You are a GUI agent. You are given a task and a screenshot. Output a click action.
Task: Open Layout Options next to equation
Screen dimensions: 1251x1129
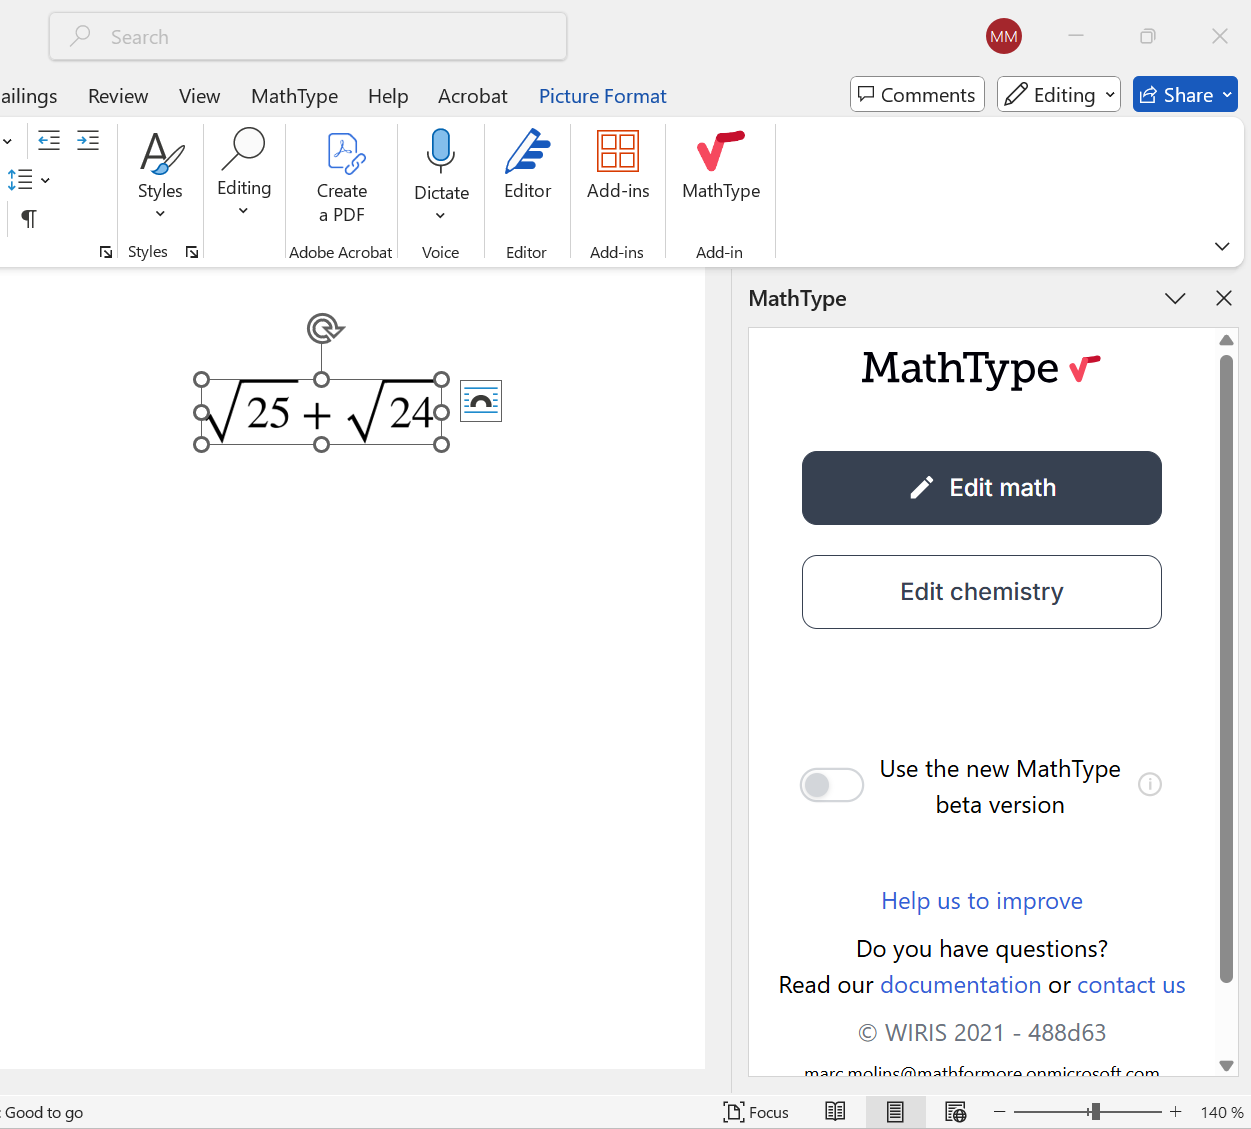(x=481, y=401)
